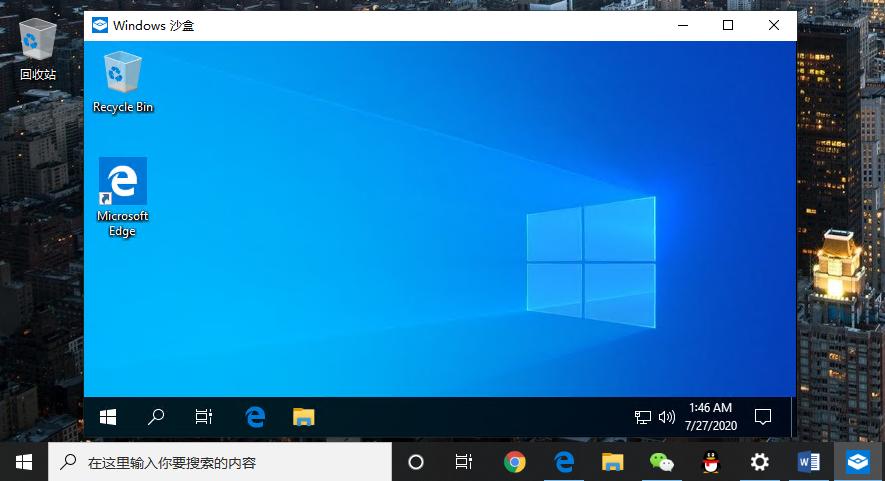Open the host Start menu
Image resolution: width=885 pixels, height=481 pixels.
pyautogui.click(x=24, y=462)
